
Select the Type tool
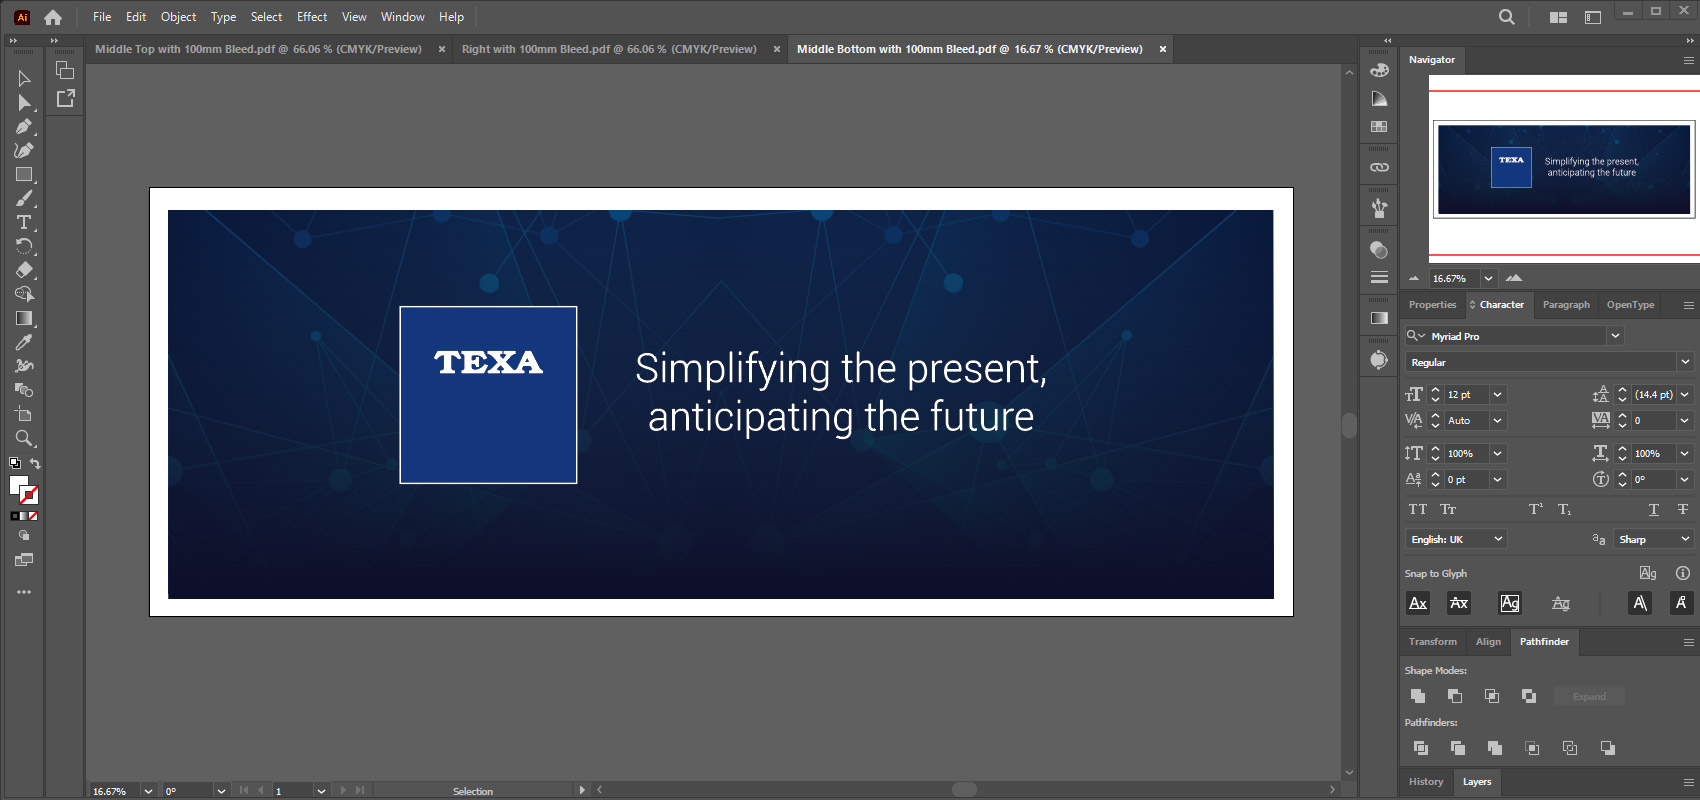pos(24,222)
